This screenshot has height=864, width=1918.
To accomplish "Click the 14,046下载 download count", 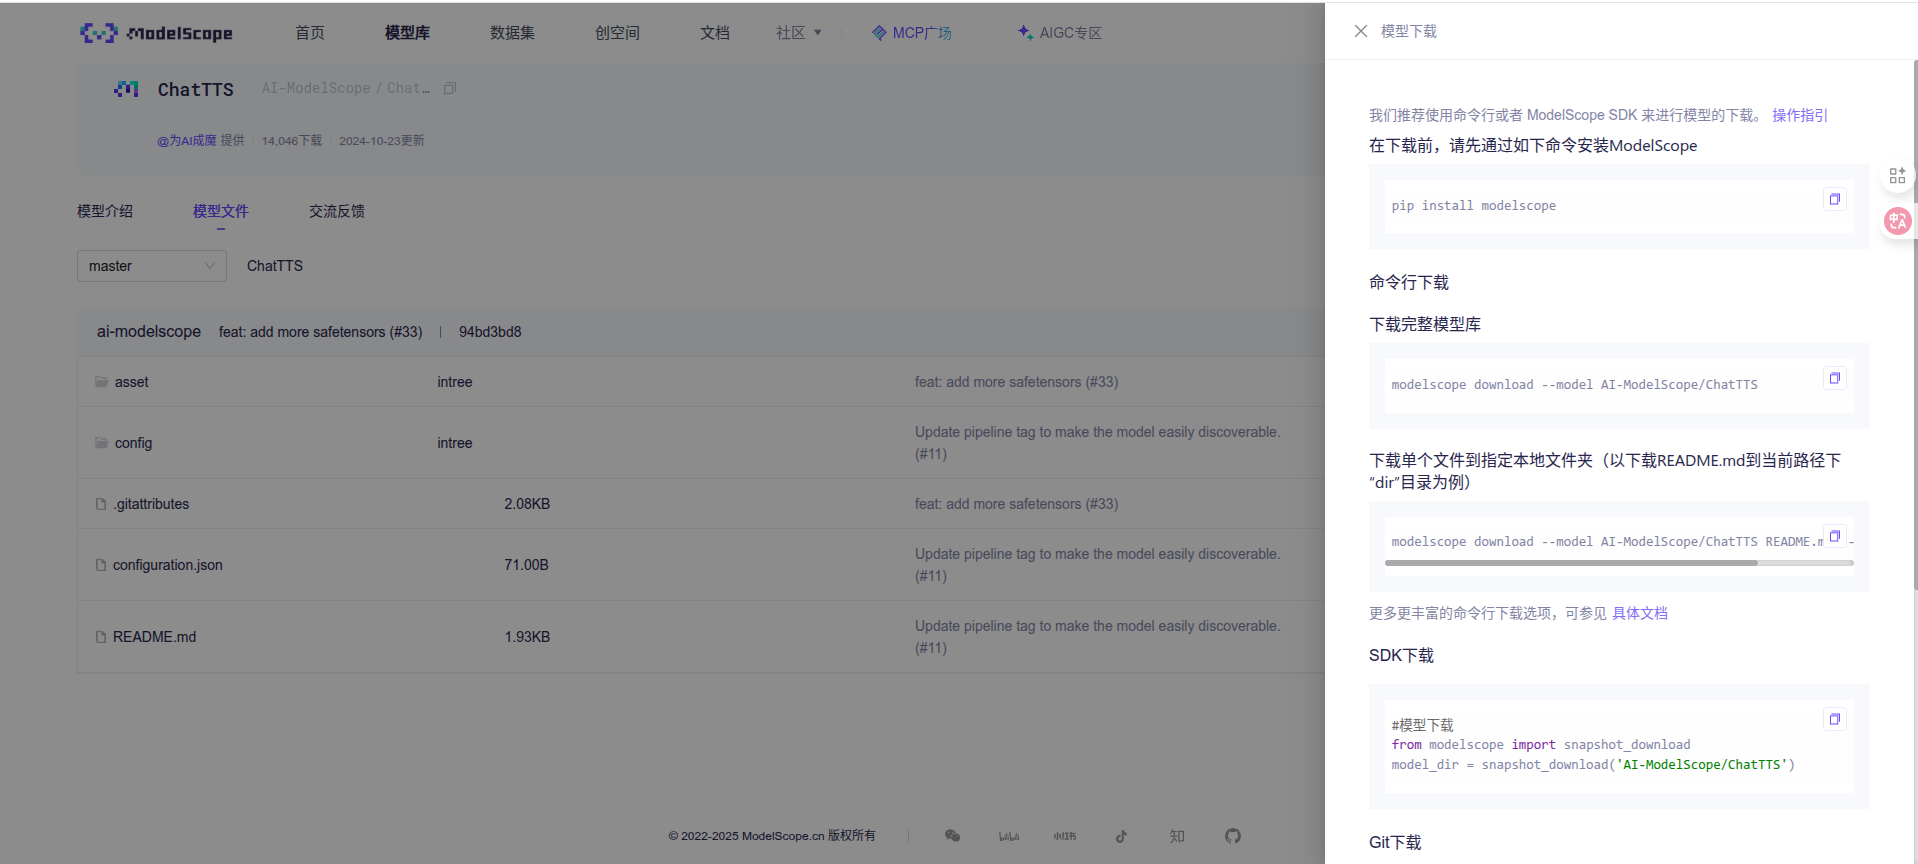I will point(292,141).
